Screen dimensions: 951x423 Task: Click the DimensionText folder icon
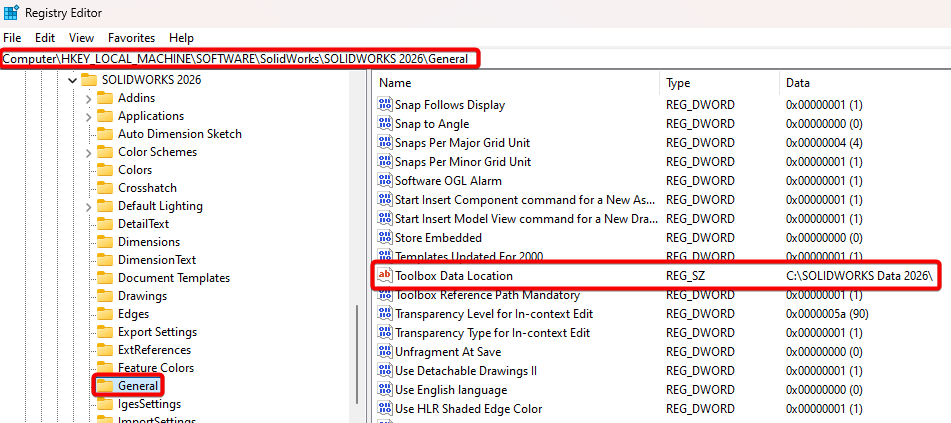coord(105,260)
